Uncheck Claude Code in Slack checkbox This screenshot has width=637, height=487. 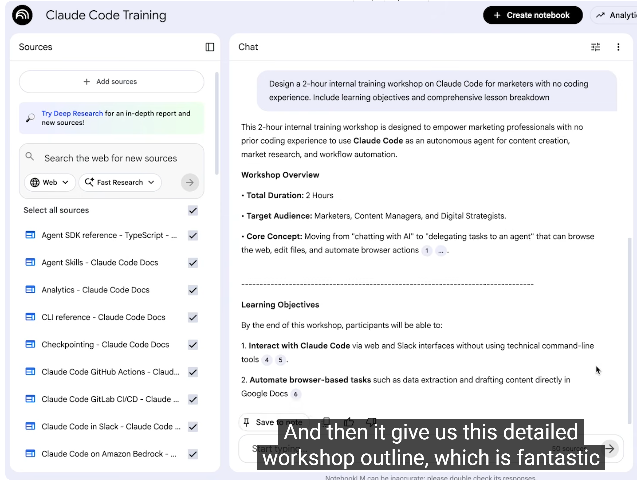(x=193, y=426)
